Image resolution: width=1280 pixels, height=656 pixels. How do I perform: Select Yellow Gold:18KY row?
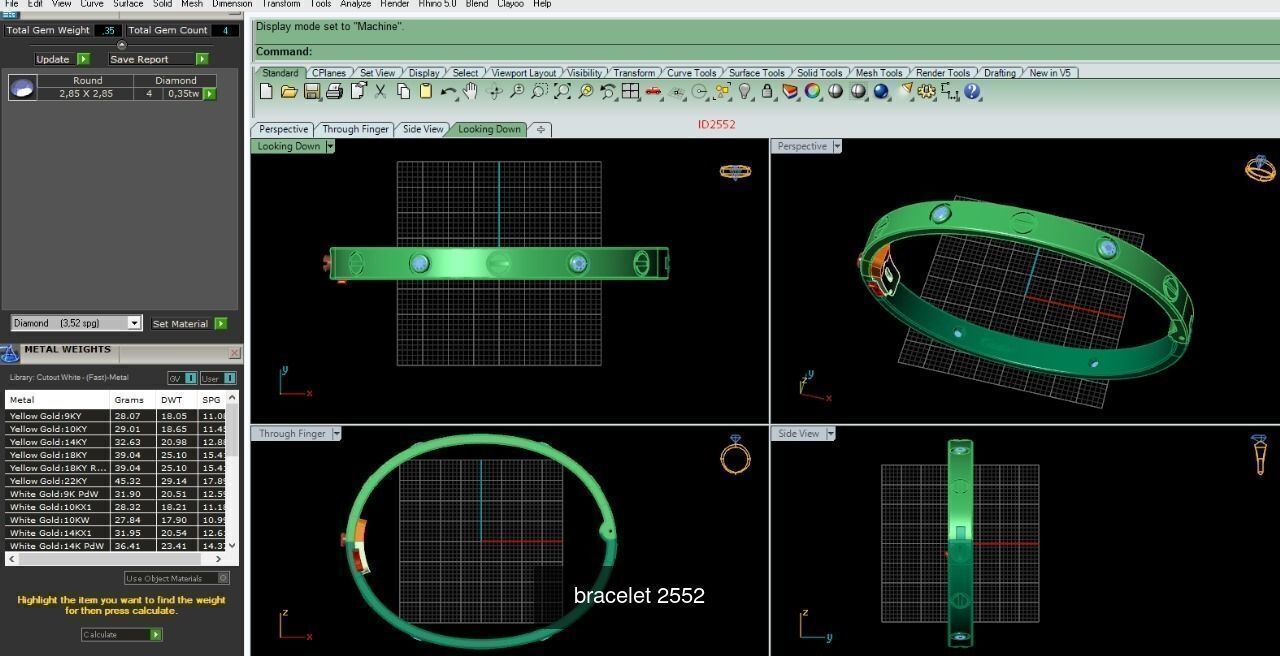pos(116,455)
